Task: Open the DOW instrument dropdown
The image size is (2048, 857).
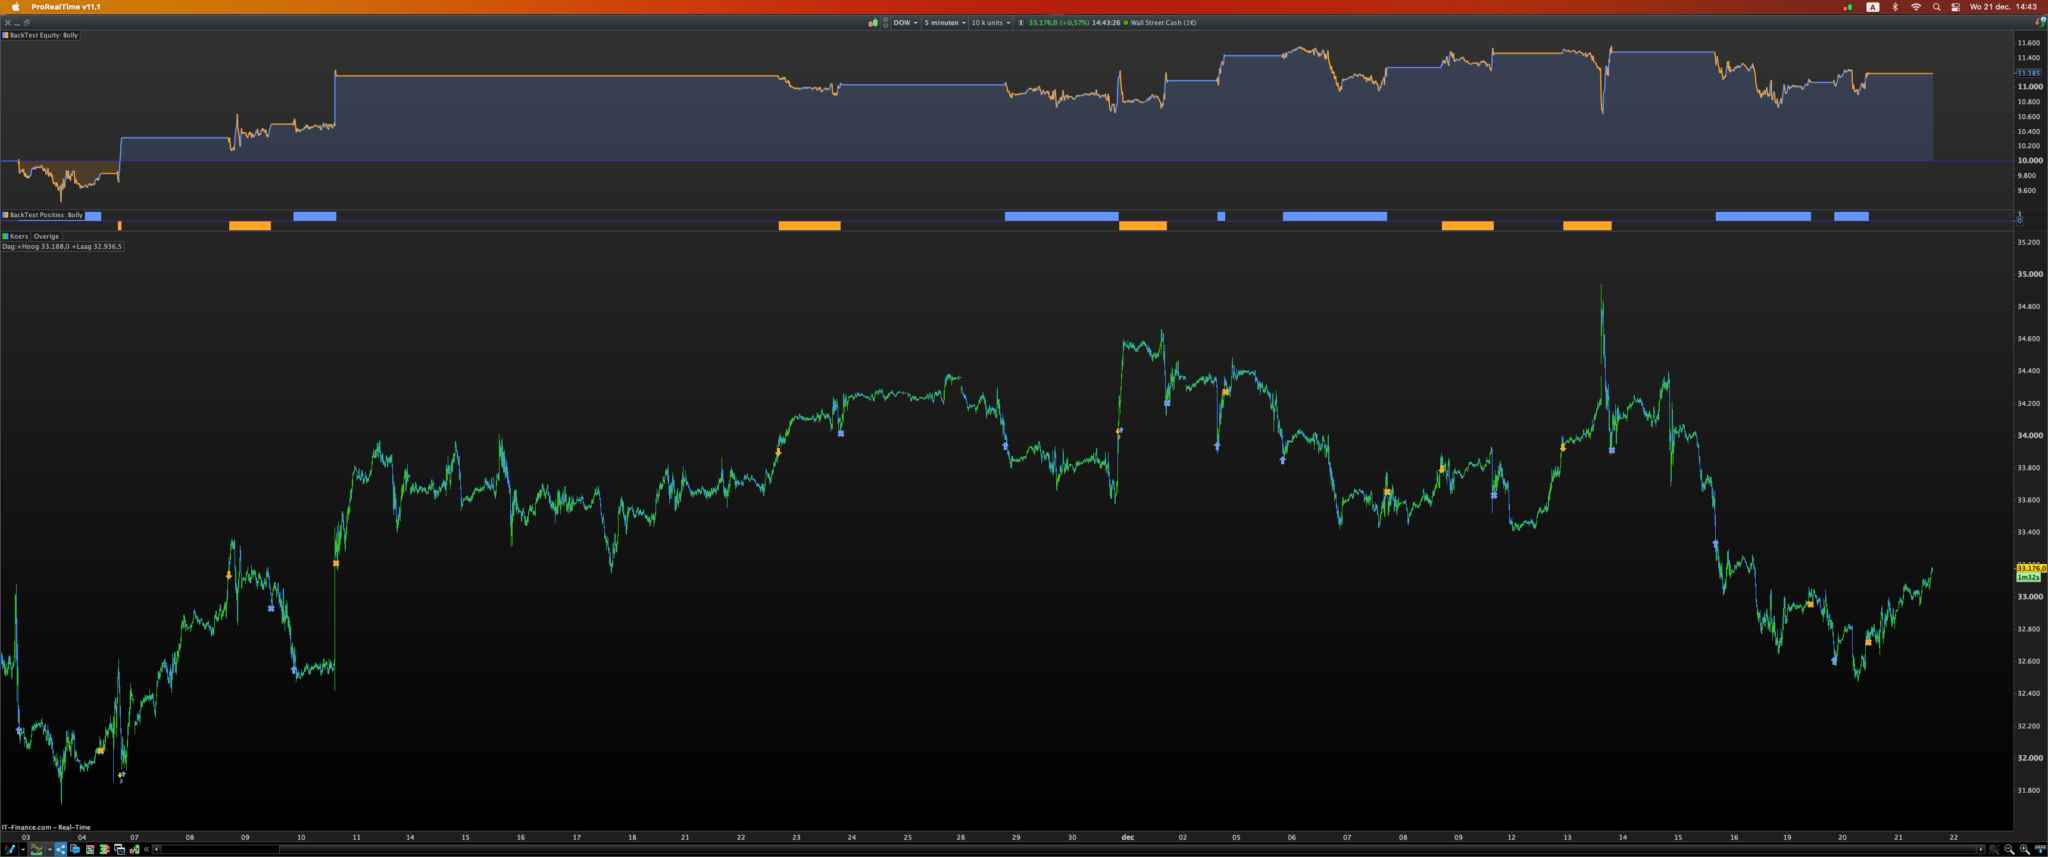Action: click(x=905, y=22)
